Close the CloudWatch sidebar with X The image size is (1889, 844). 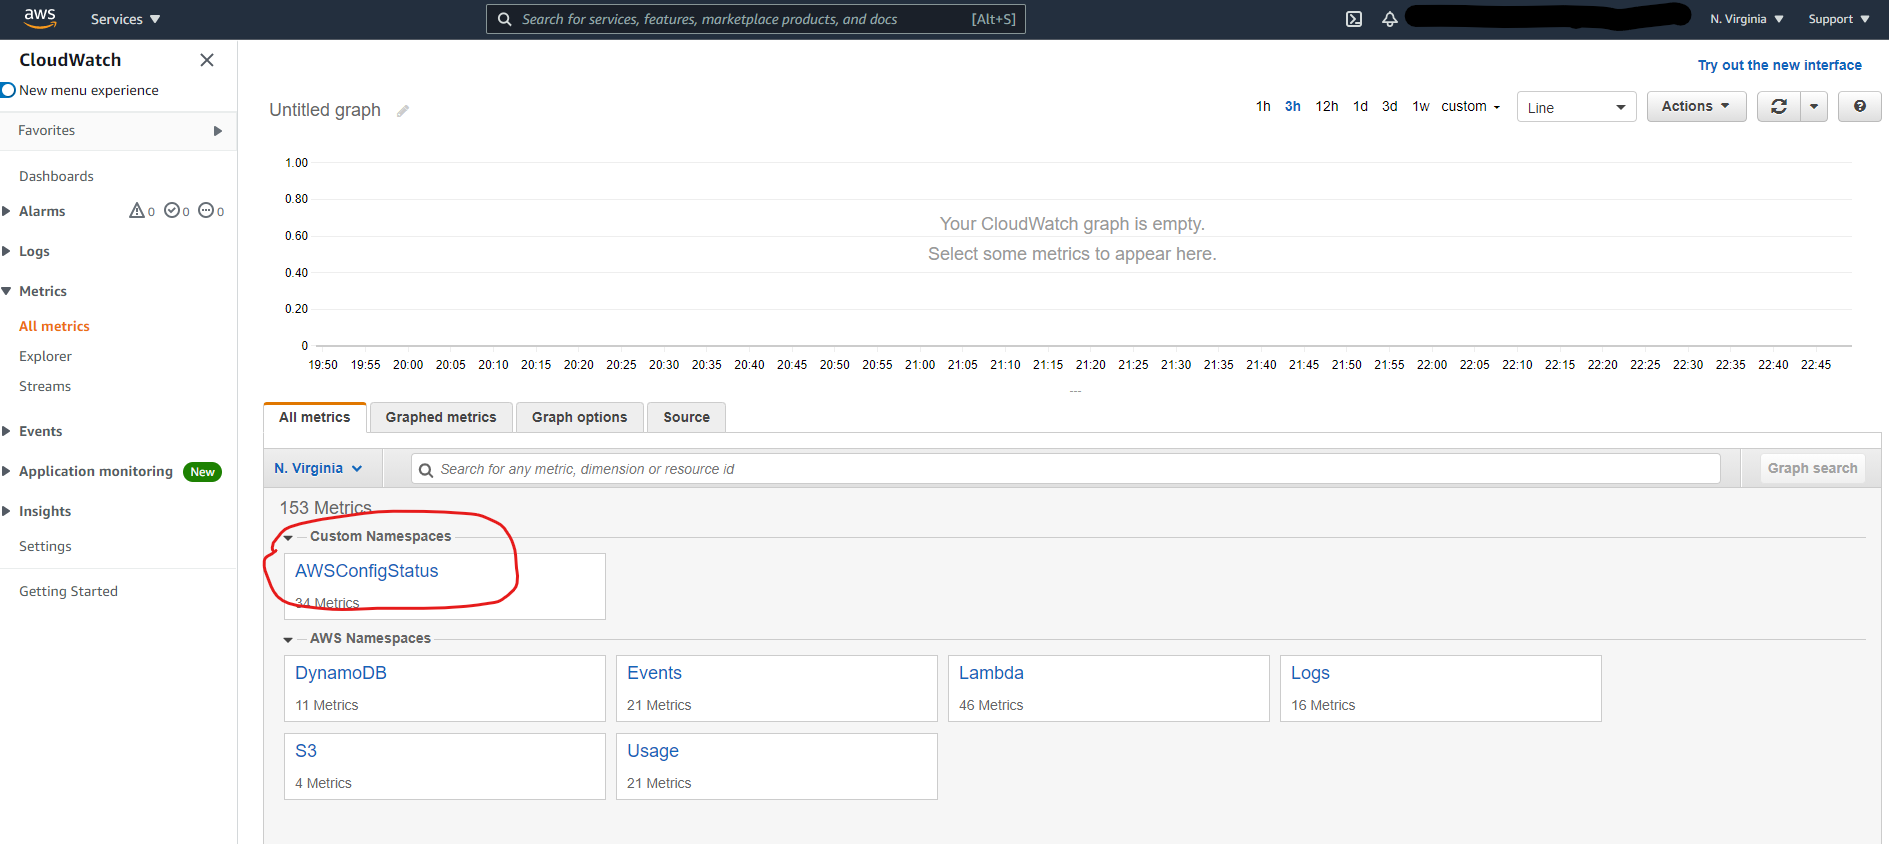(x=207, y=60)
